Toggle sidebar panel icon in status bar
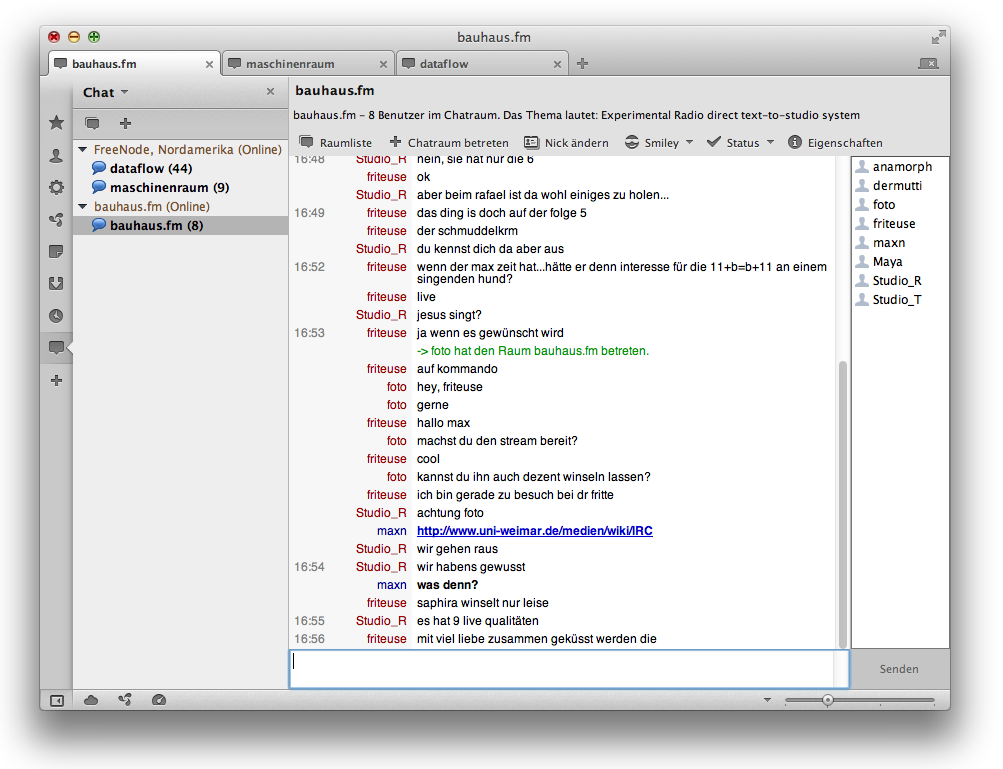The height and width of the screenshot is (769, 1003). click(x=57, y=701)
